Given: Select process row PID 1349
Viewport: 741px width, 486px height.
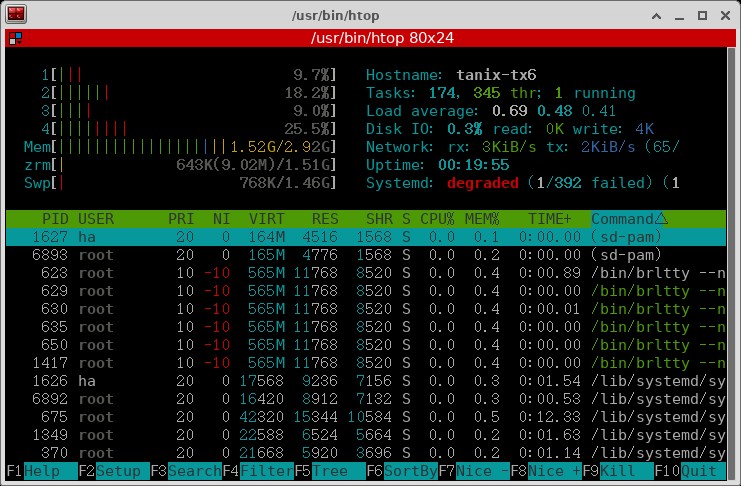Looking at the screenshot, I should click(x=366, y=434).
